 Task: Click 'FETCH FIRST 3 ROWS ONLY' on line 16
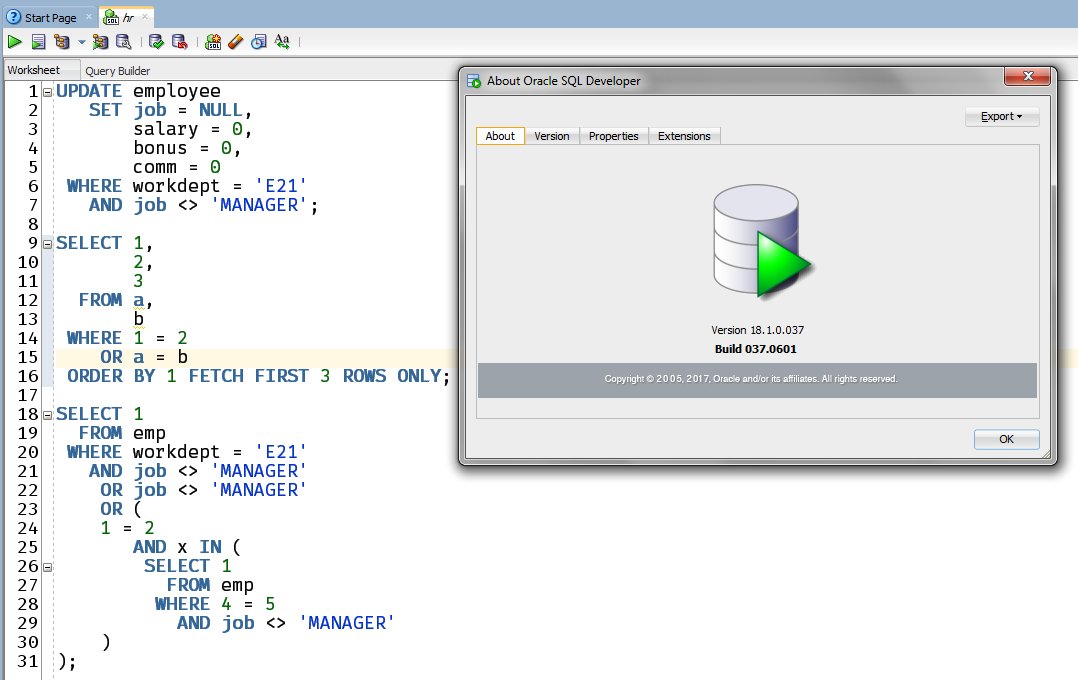pos(315,376)
